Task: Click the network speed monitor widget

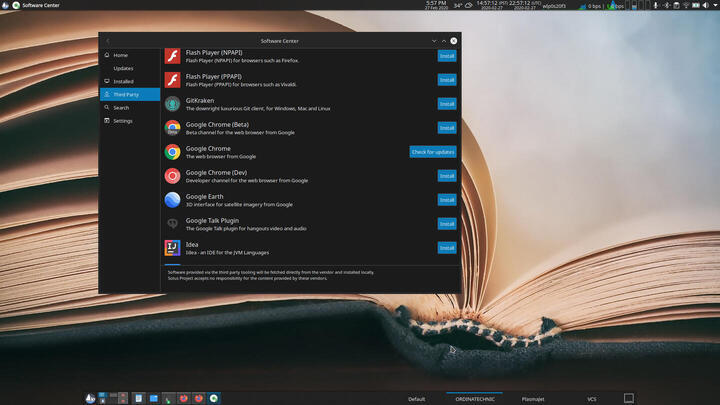Action: (602, 6)
